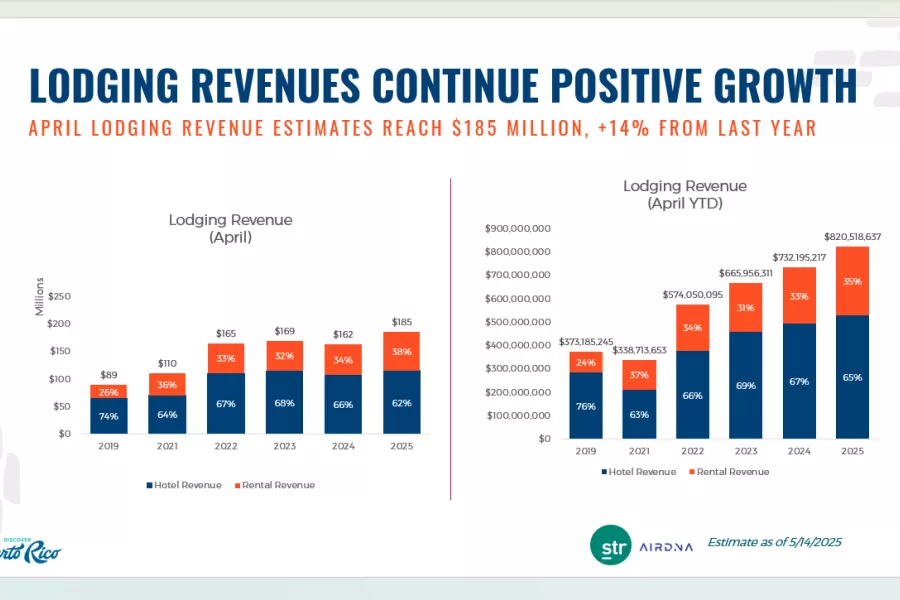Click the 65% hotel segment of YTD 2025 bar

(x=852, y=377)
